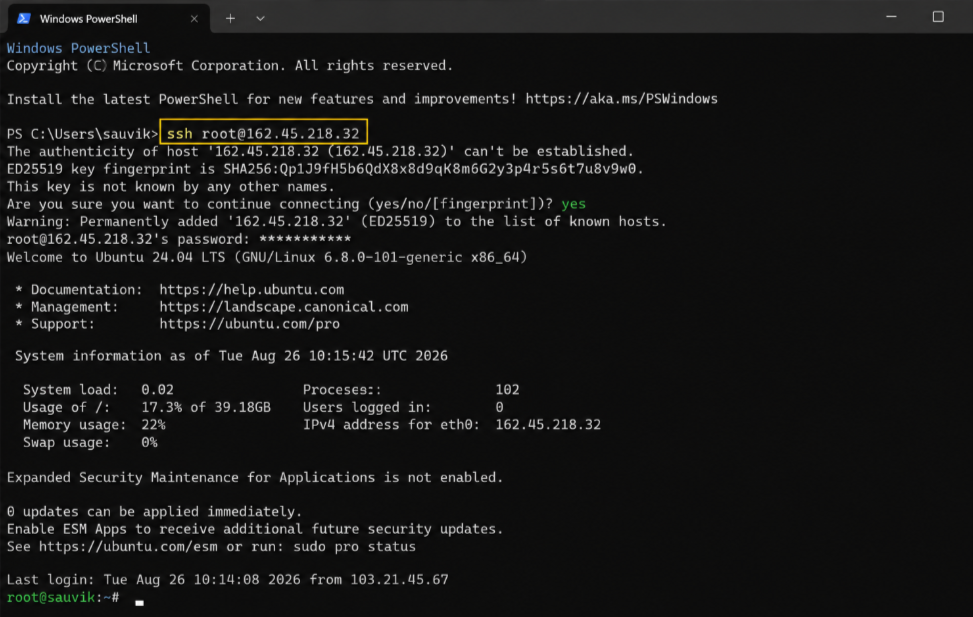Click the ssh root@162.45.218.32 command text
Viewport: 973px width, 617px height.
[263, 133]
